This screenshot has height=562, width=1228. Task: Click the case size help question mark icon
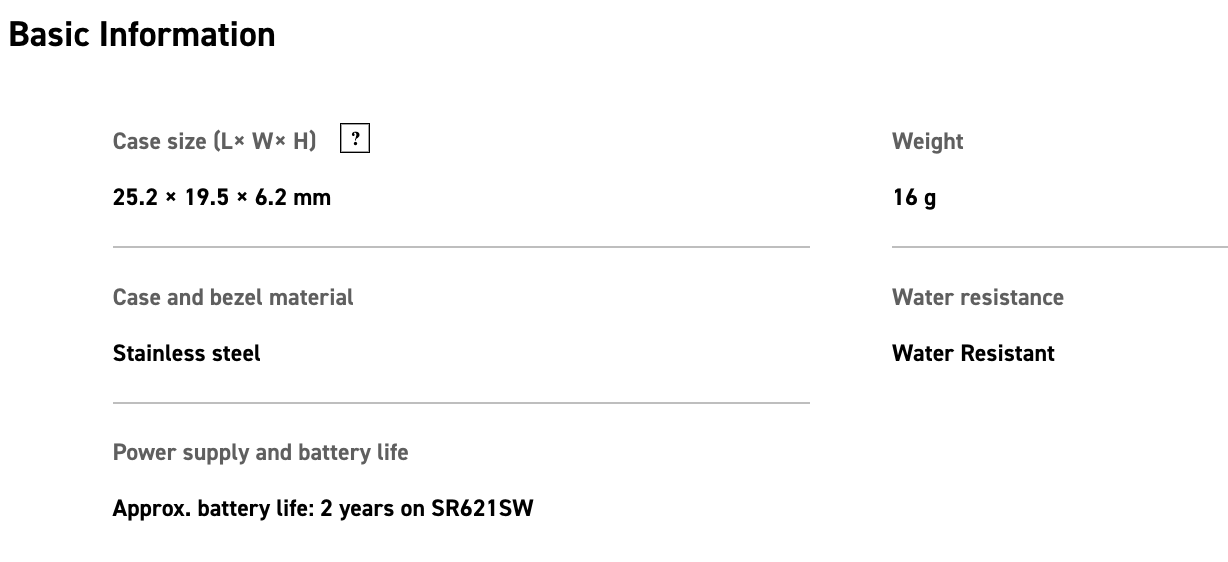[355, 139]
